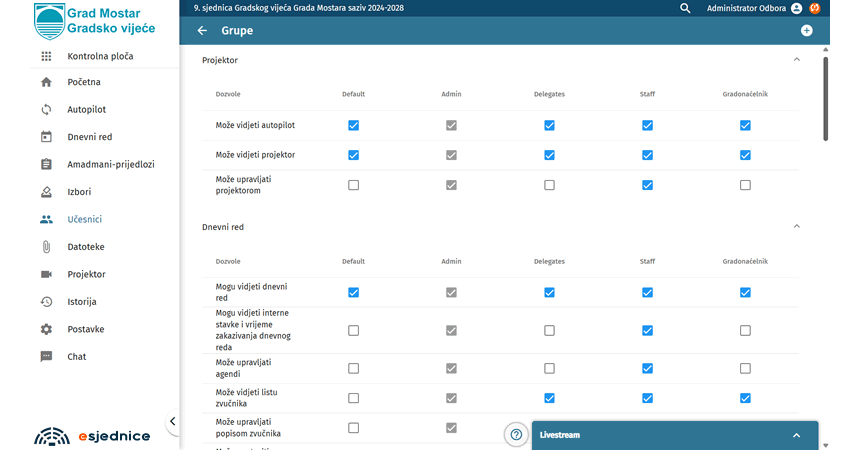Screen dimensions: 860x450
Task: Open Kontrolna ploča from the sidebar
Action: 100,56
